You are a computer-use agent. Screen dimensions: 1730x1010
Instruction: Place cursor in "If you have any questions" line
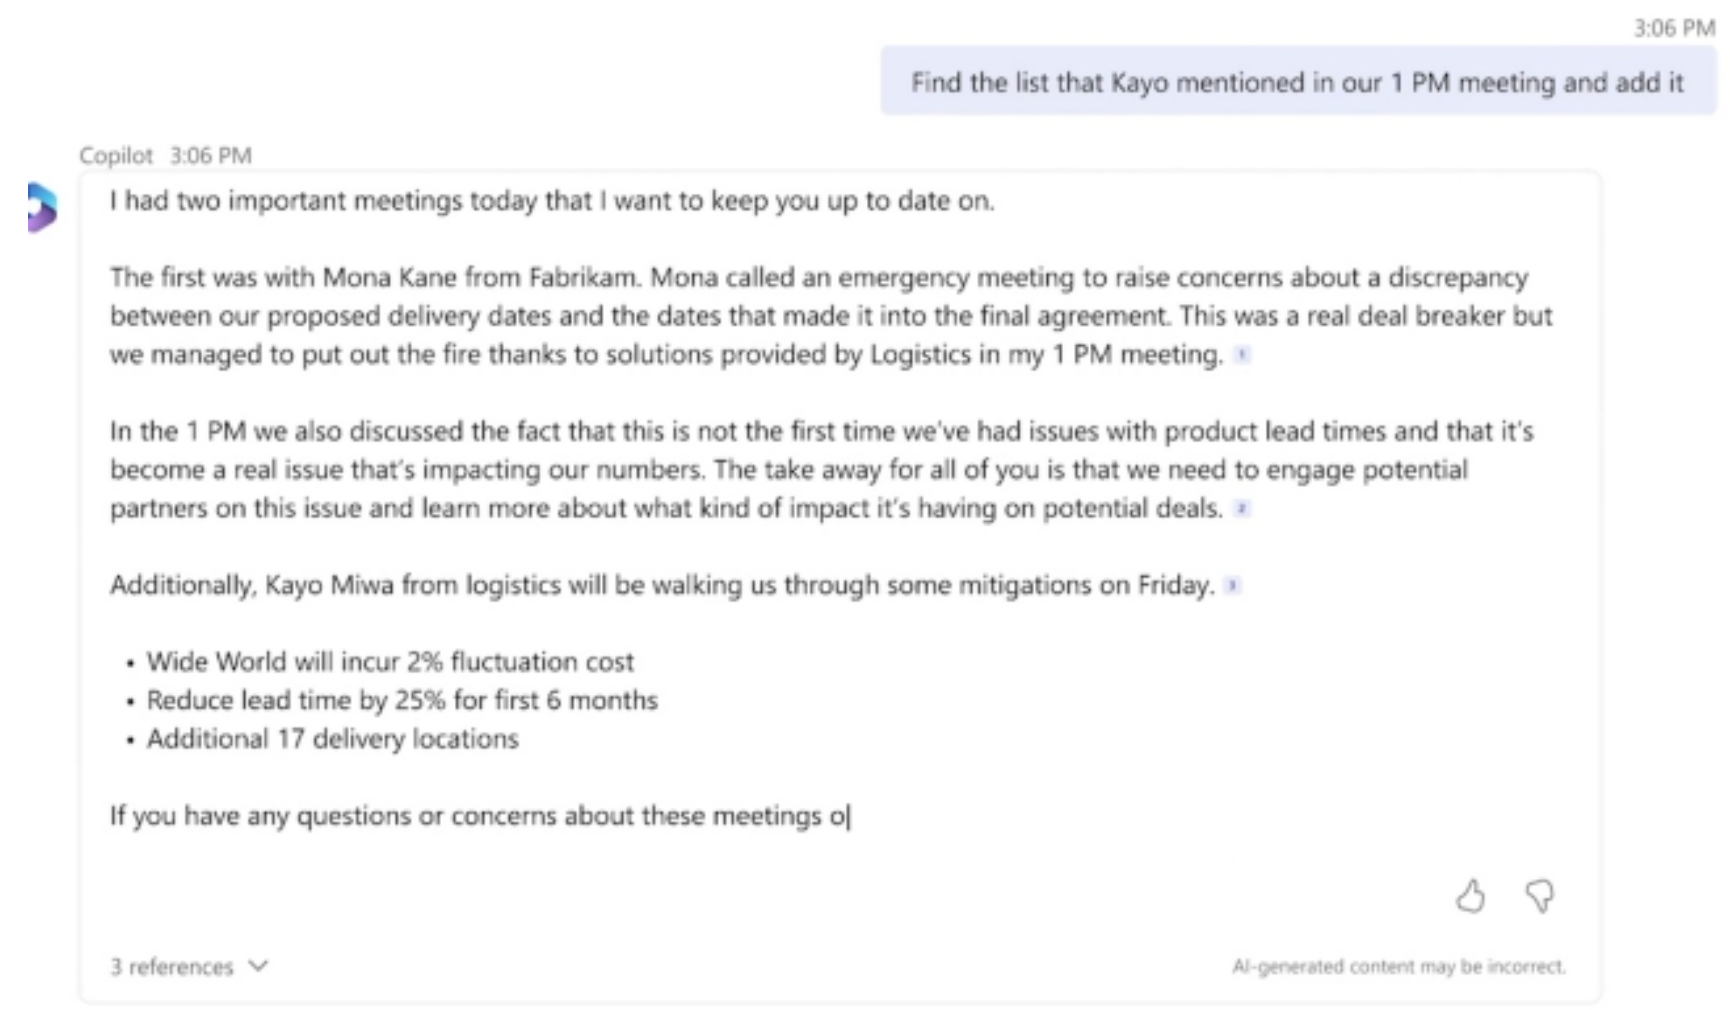click(479, 816)
